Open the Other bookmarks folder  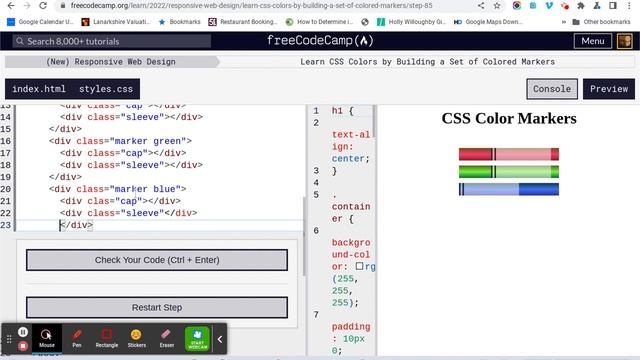[601, 22]
